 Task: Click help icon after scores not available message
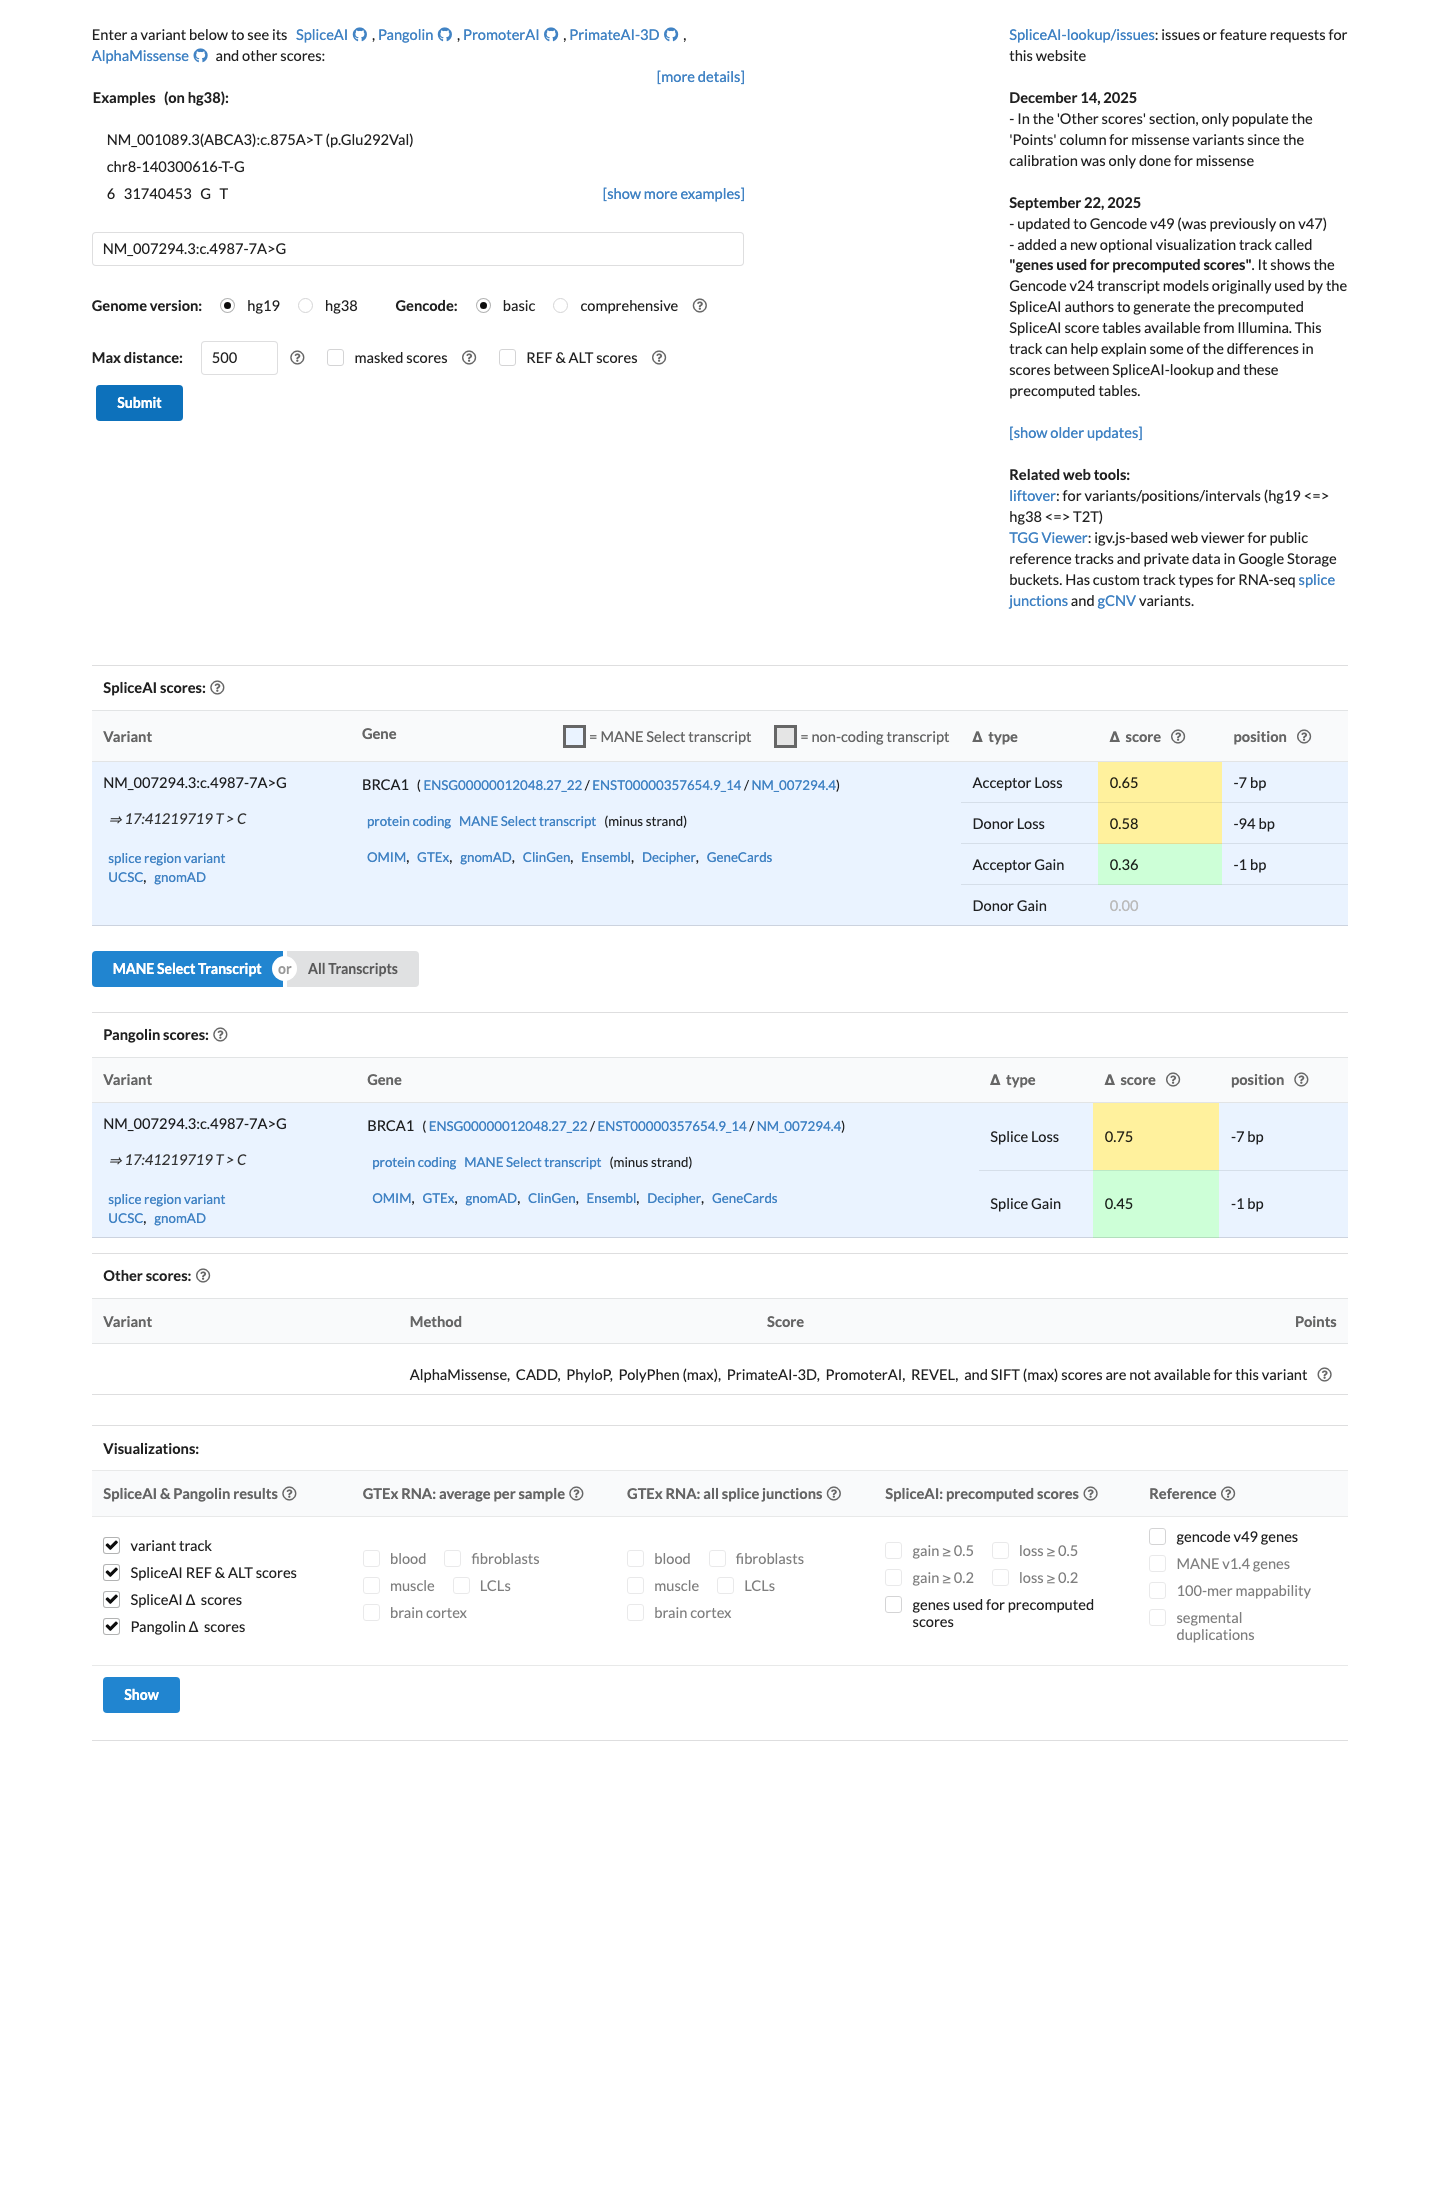click(x=1325, y=1375)
